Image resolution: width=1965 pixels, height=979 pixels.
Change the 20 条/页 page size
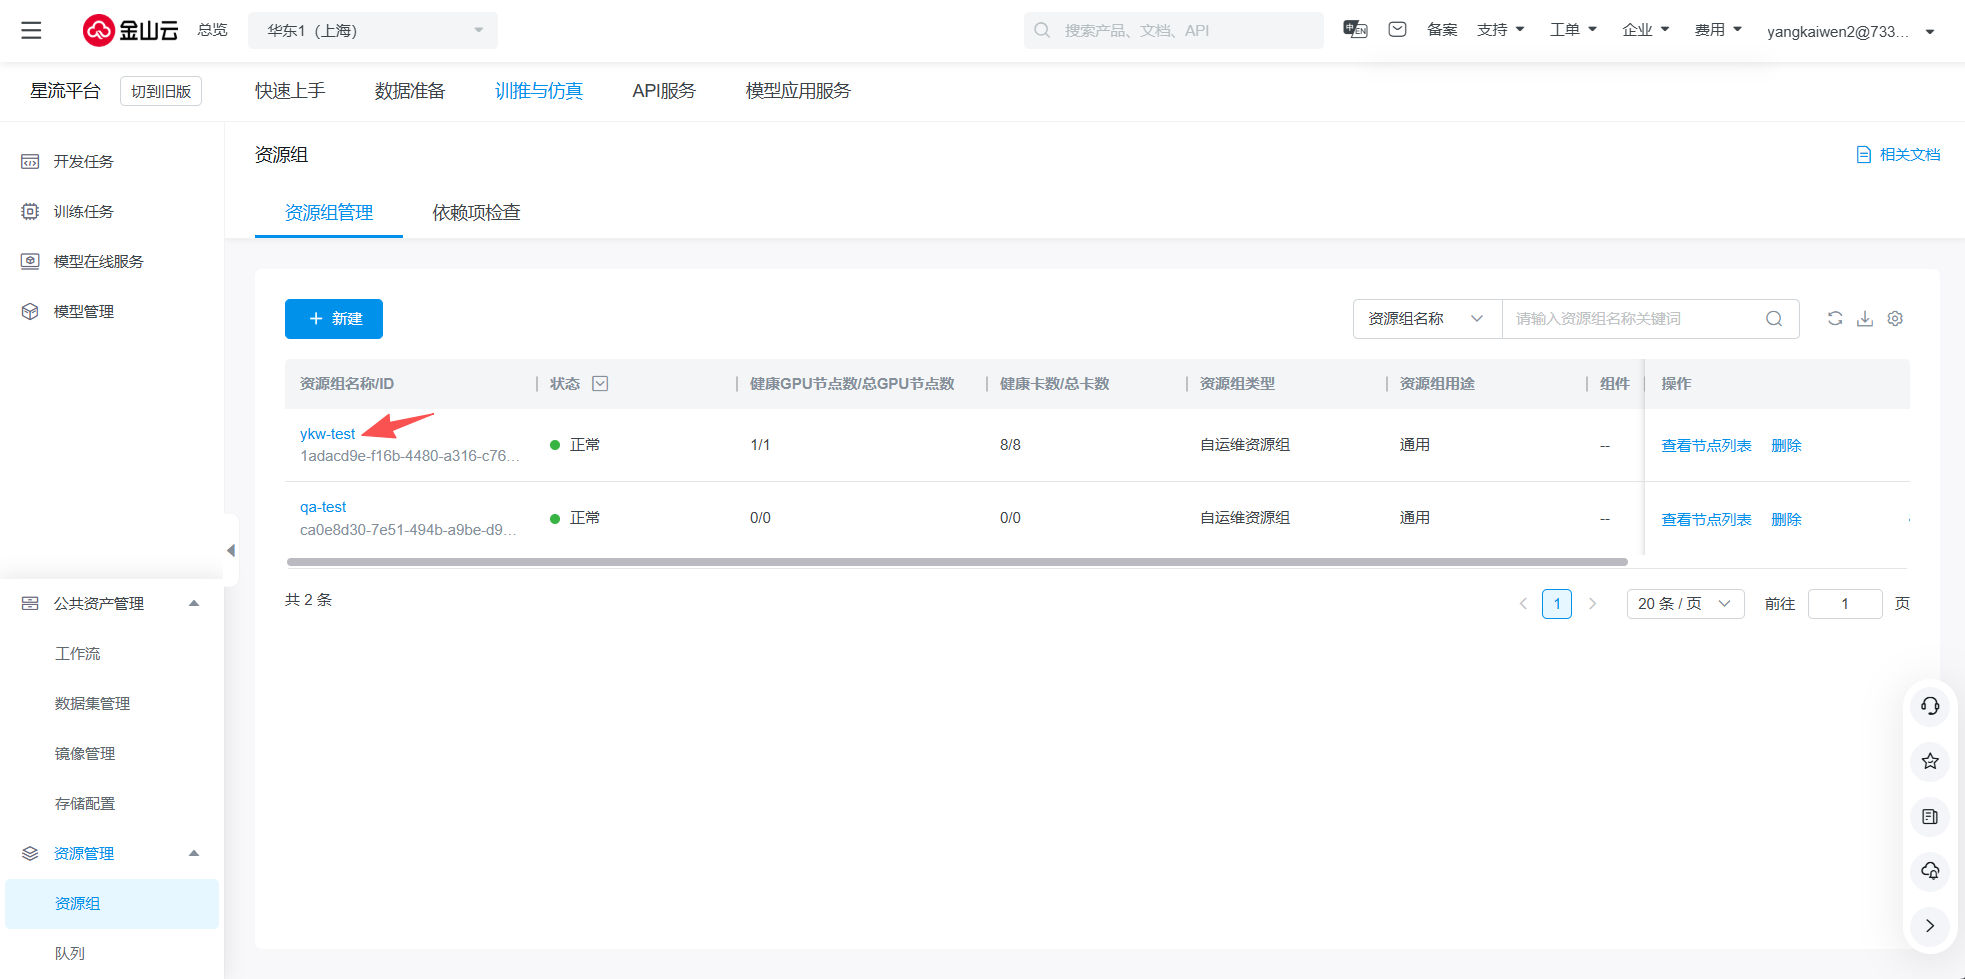point(1685,604)
